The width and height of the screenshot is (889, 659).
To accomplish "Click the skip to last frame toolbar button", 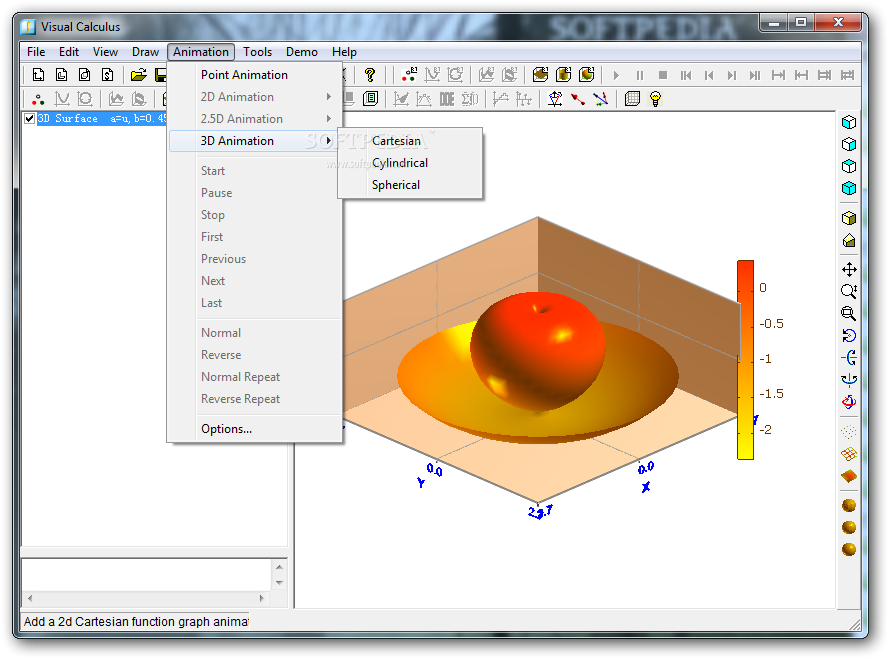I will [755, 75].
